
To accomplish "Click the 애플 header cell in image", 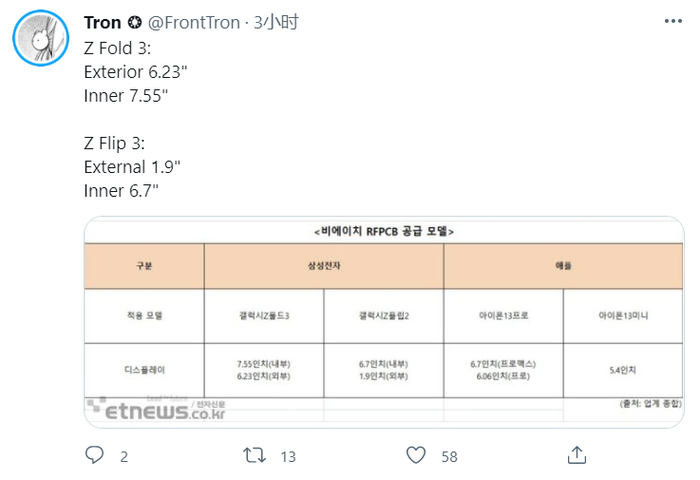I will pyautogui.click(x=563, y=267).
